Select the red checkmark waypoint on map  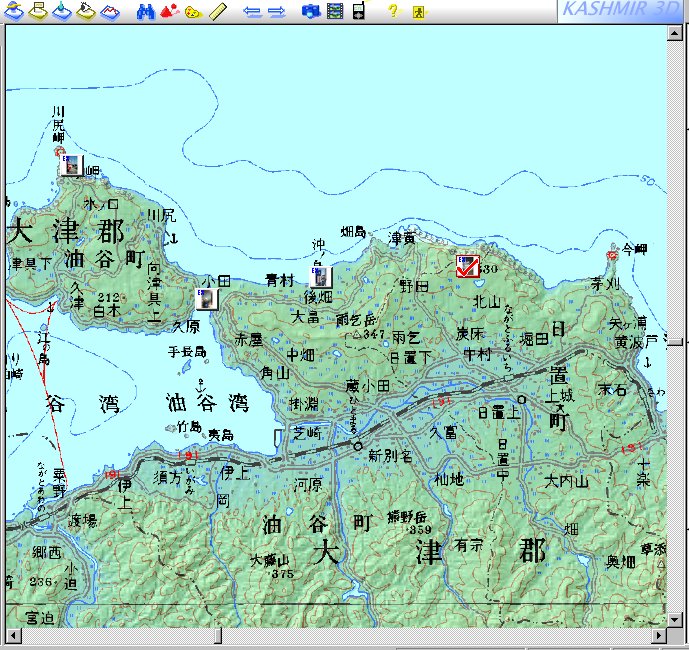click(466, 266)
